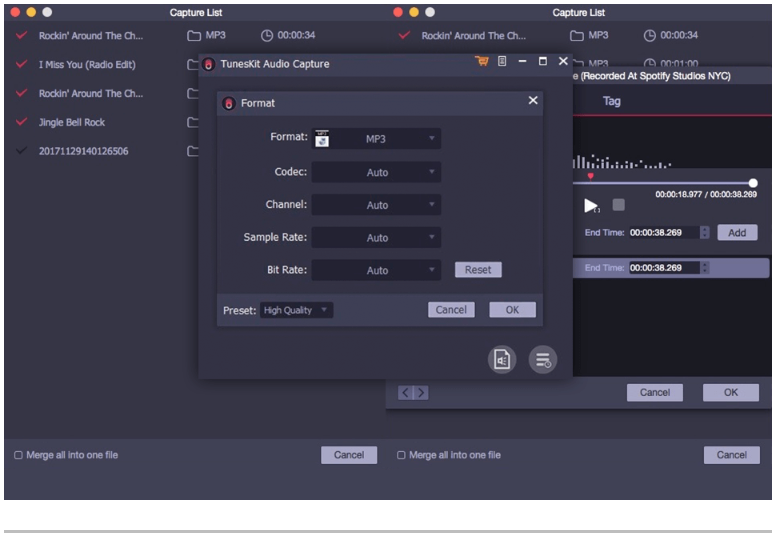Open the Channel dropdown
This screenshot has width=777, height=538.
(x=376, y=205)
